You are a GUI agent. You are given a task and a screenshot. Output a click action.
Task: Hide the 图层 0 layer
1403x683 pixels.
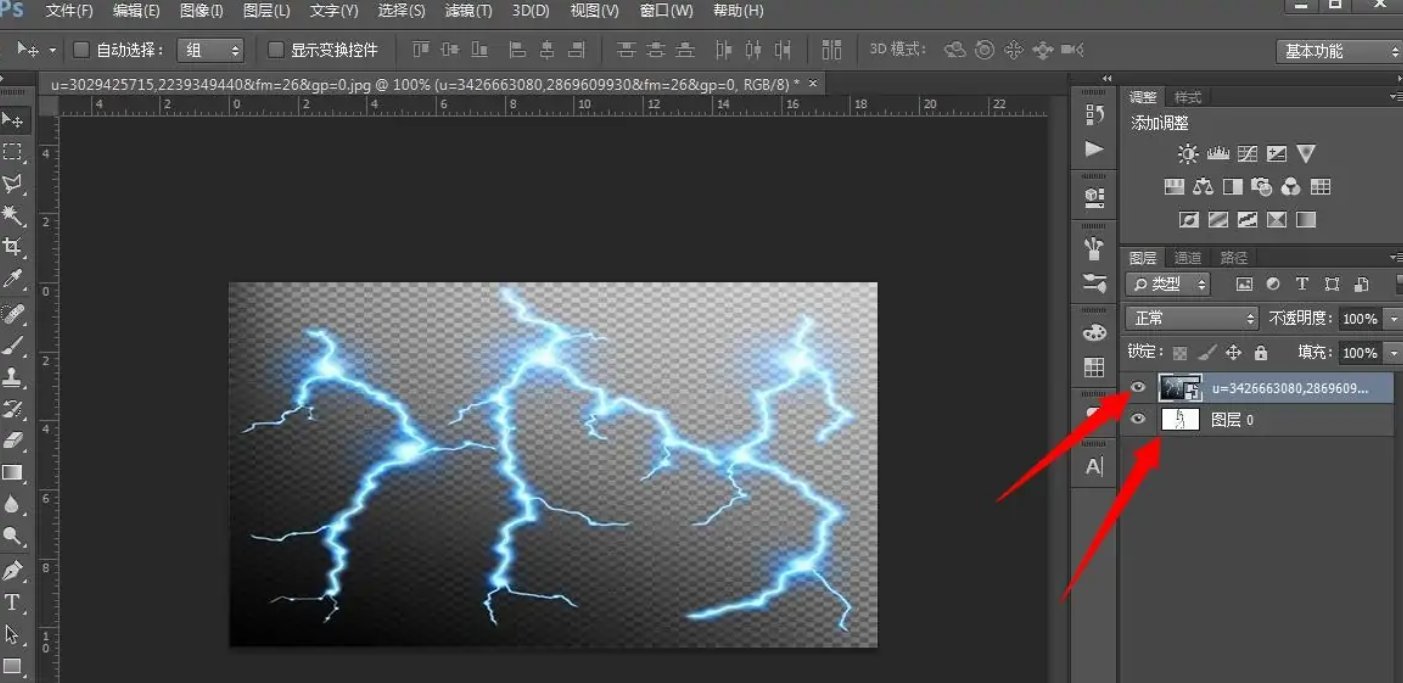click(x=1137, y=420)
